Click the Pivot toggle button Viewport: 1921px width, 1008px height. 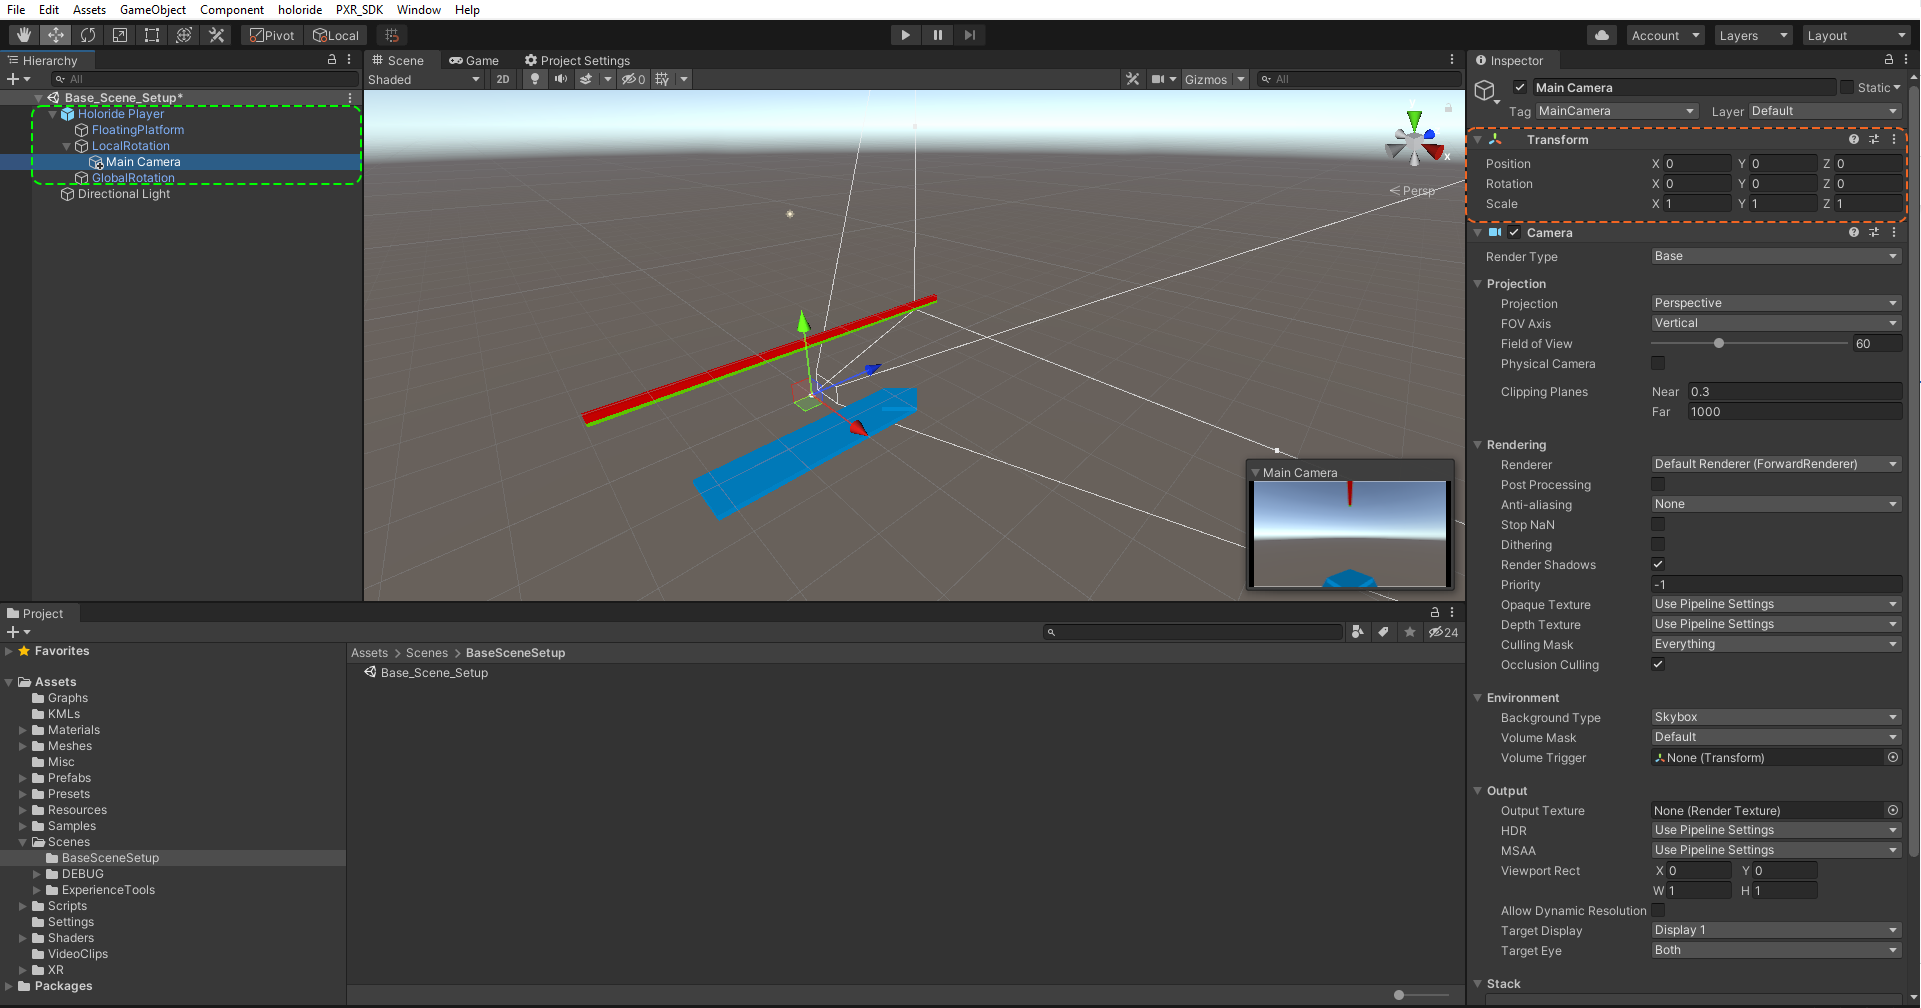click(272, 35)
